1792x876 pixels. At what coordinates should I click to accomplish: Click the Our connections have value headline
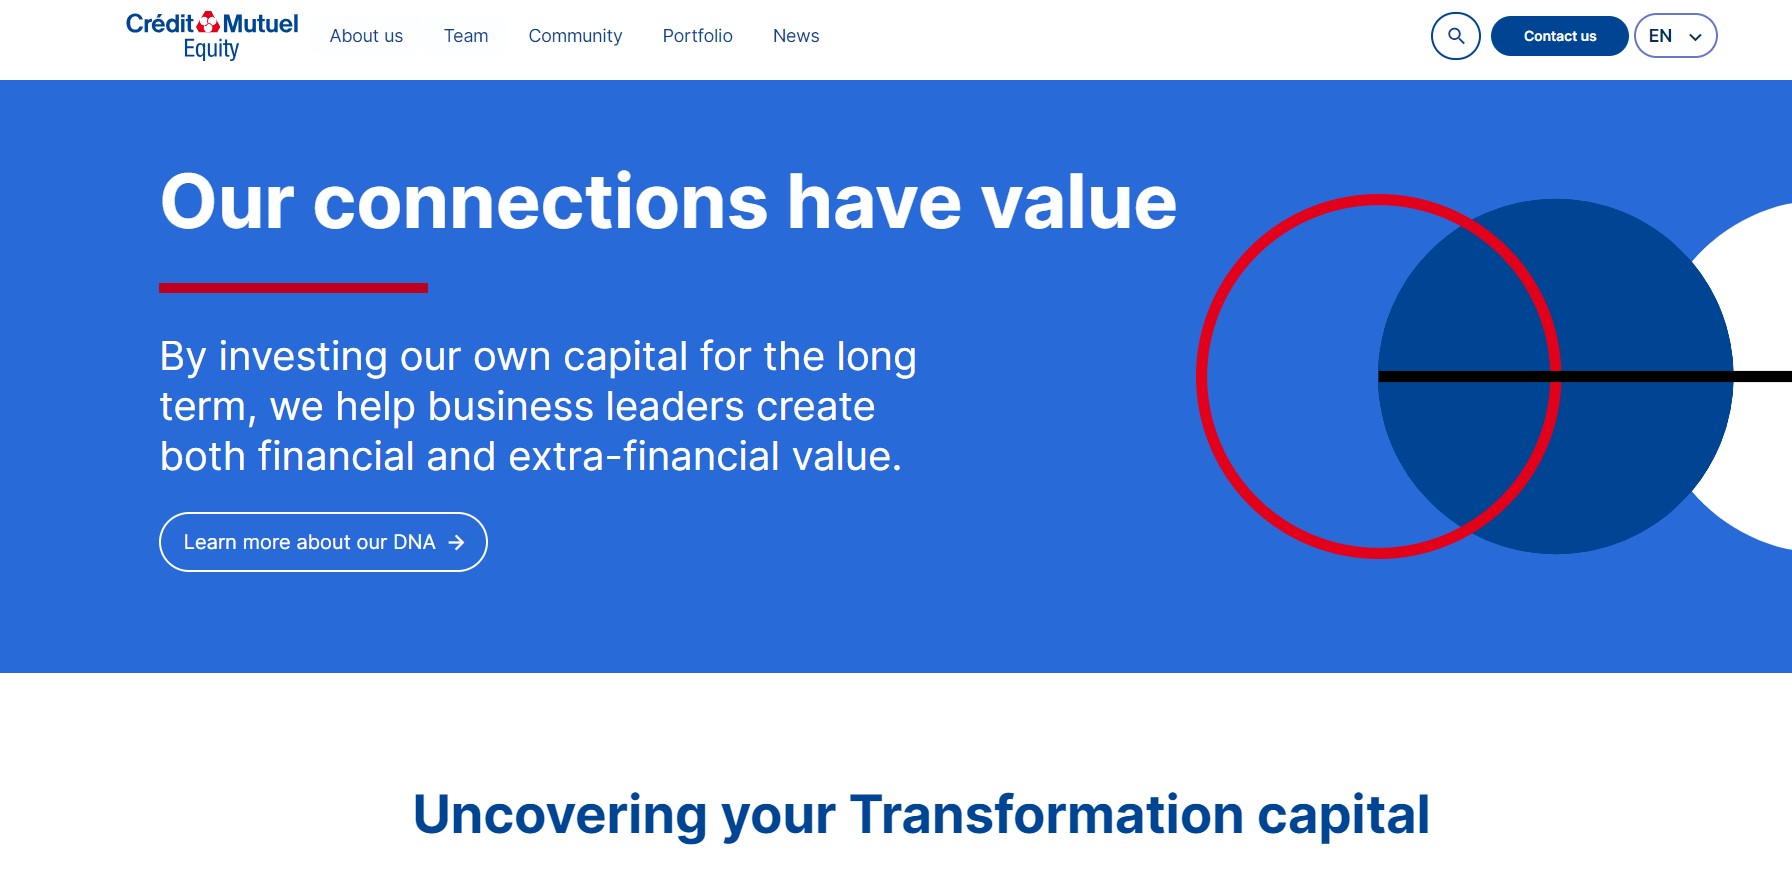[668, 202]
